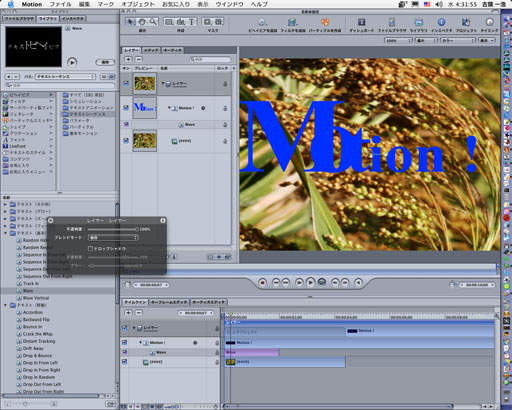The image size is (512, 410).
Task: Click the Library toolbar icon
Action: pyautogui.click(x=418, y=22)
